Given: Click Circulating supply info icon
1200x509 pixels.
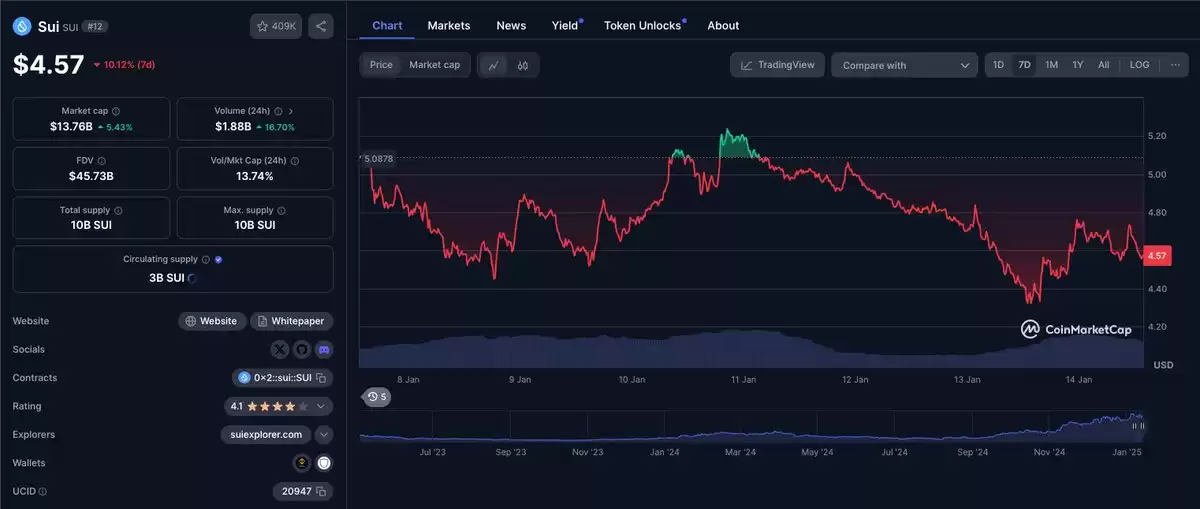Looking at the screenshot, I should (206, 259).
